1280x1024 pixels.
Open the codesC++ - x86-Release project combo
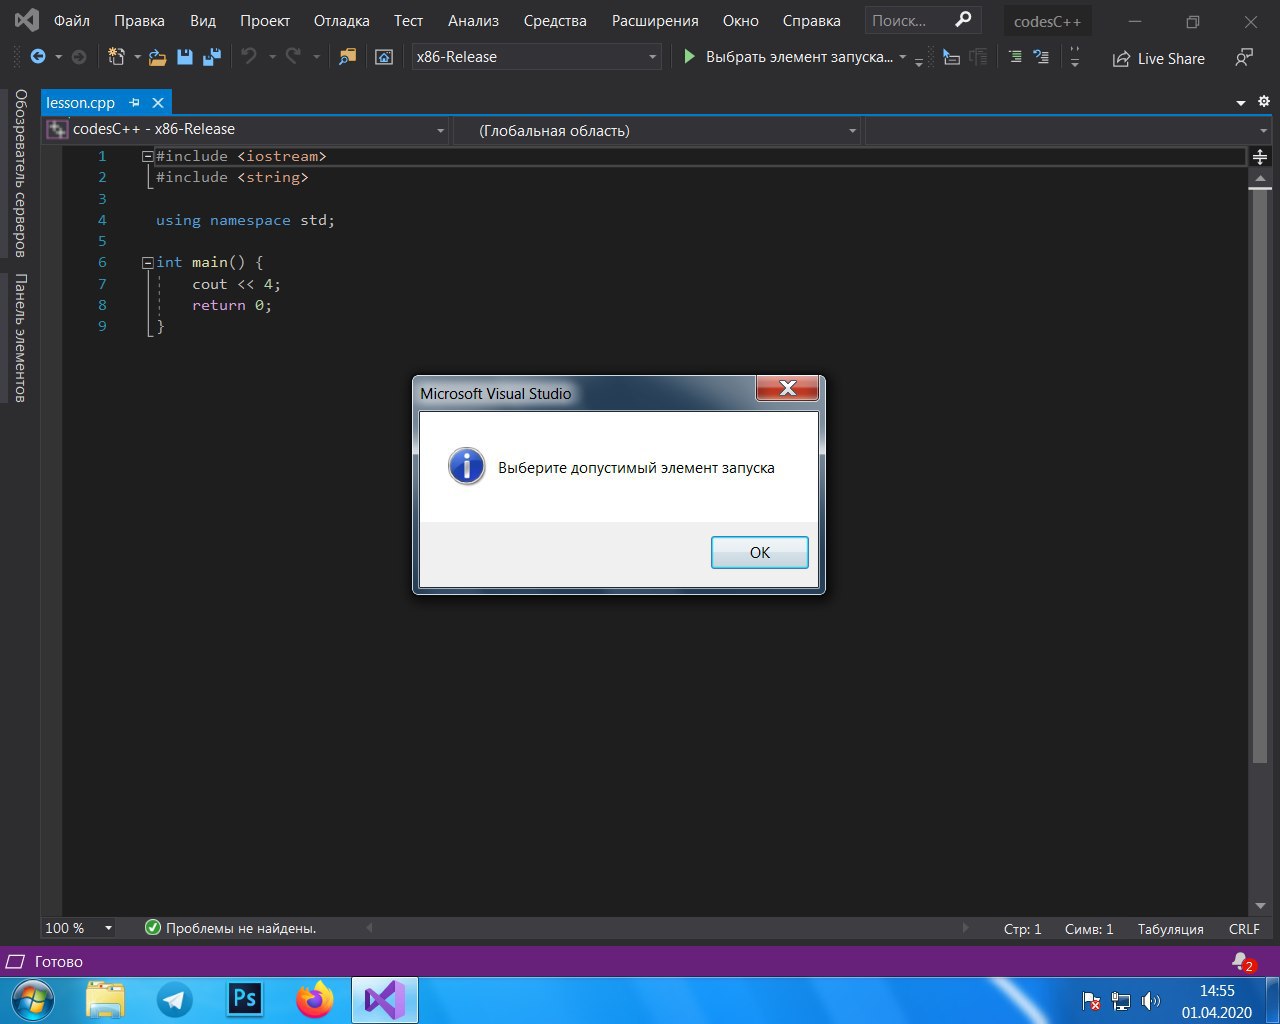tap(246, 130)
